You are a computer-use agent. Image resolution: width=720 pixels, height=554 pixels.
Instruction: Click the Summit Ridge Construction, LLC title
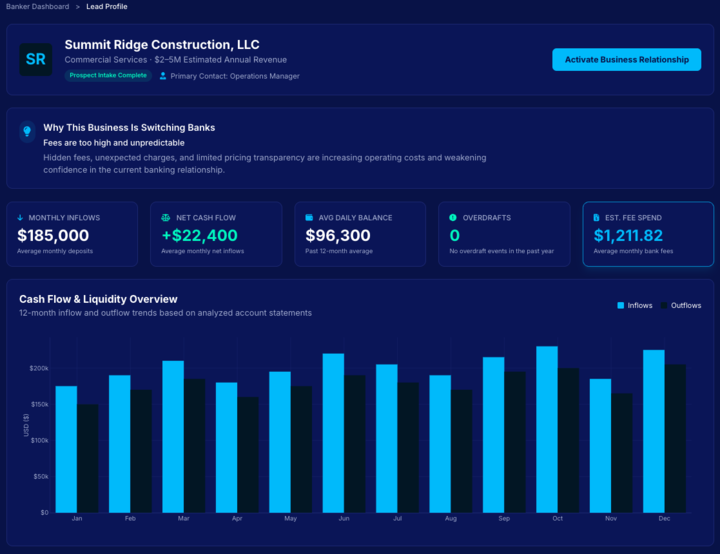161,45
